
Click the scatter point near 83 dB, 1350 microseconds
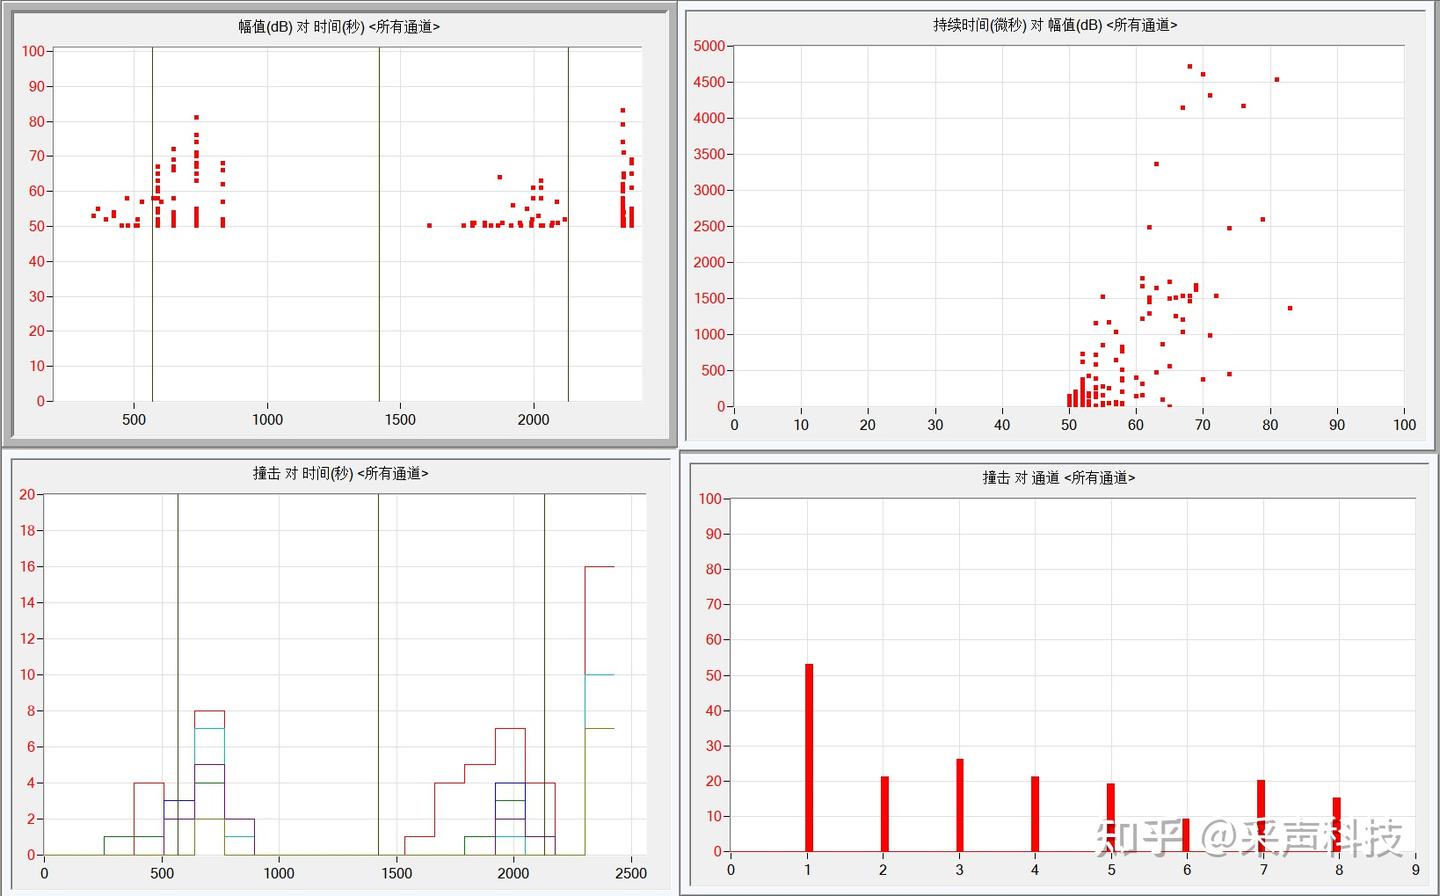pyautogui.click(x=1290, y=308)
